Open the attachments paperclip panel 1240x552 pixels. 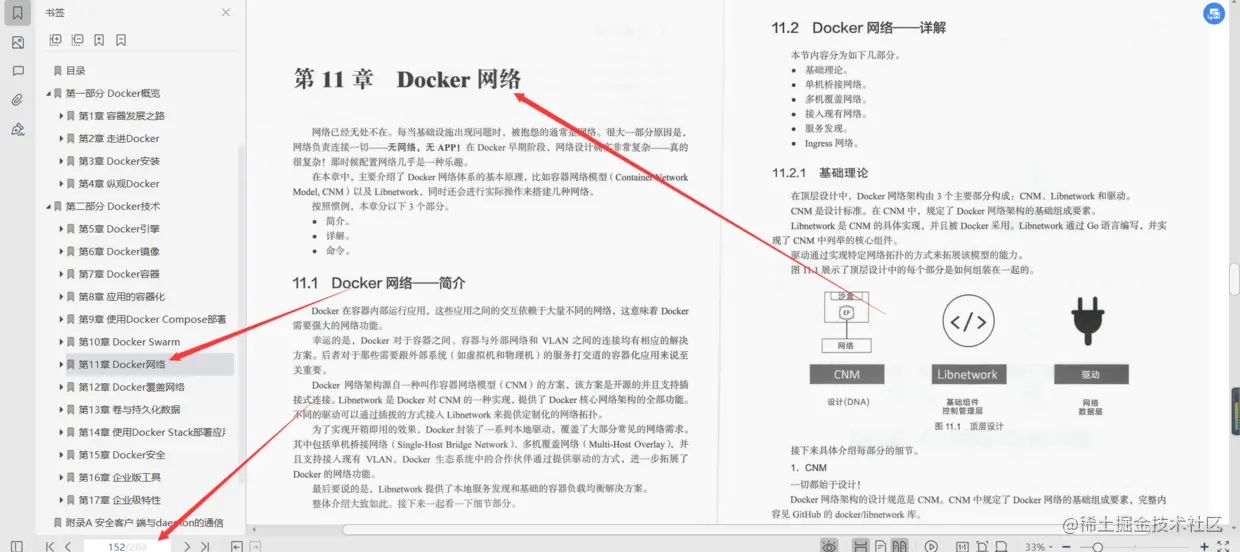[x=17, y=100]
